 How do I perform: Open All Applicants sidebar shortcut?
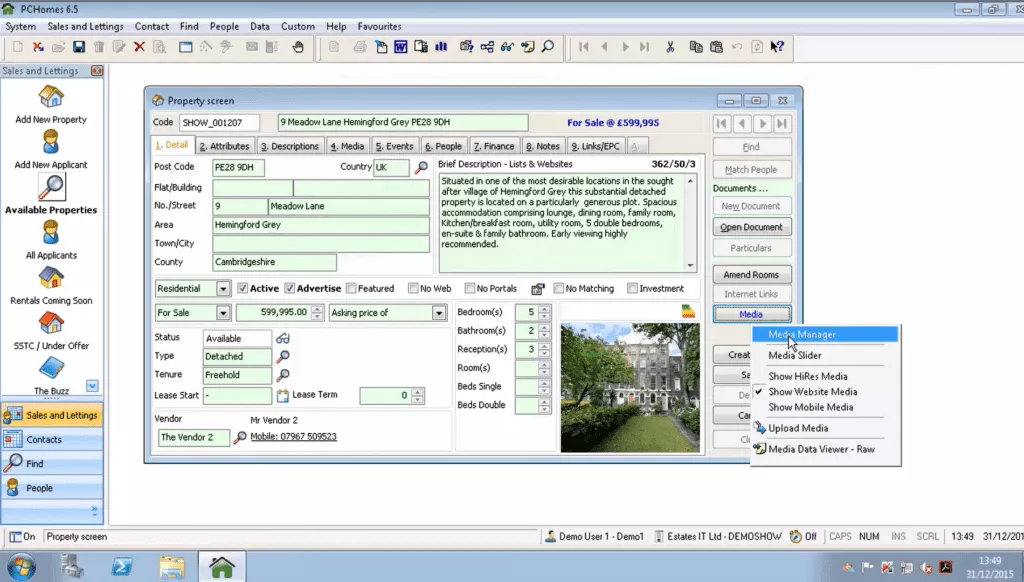(51, 240)
